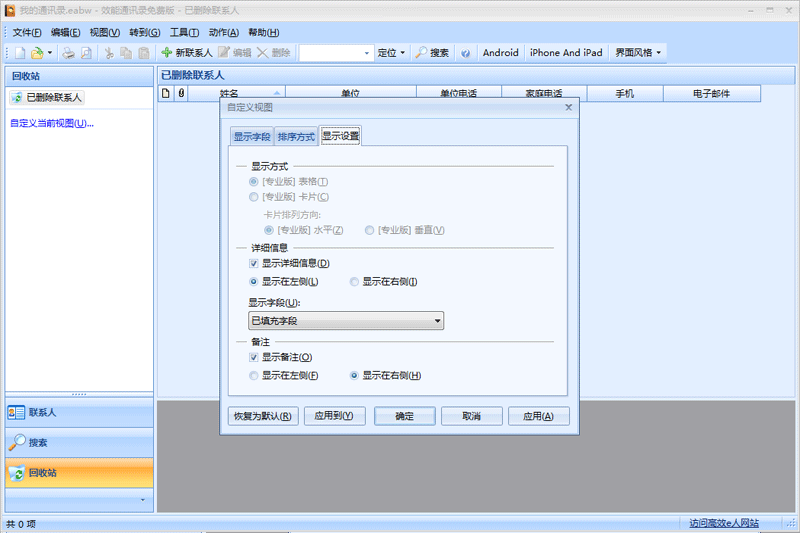Open the 工具(T) menu

coord(184,33)
